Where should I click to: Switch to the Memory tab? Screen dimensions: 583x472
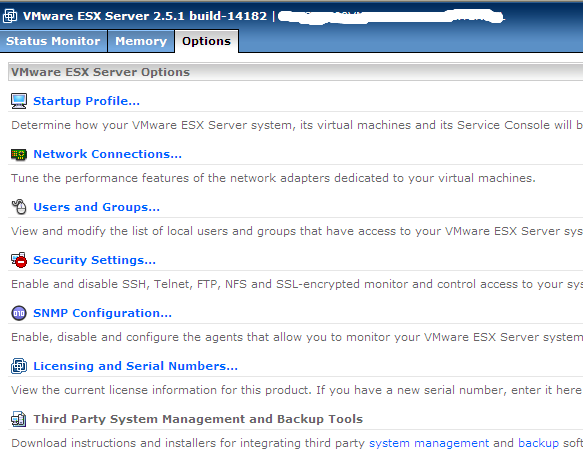(141, 41)
